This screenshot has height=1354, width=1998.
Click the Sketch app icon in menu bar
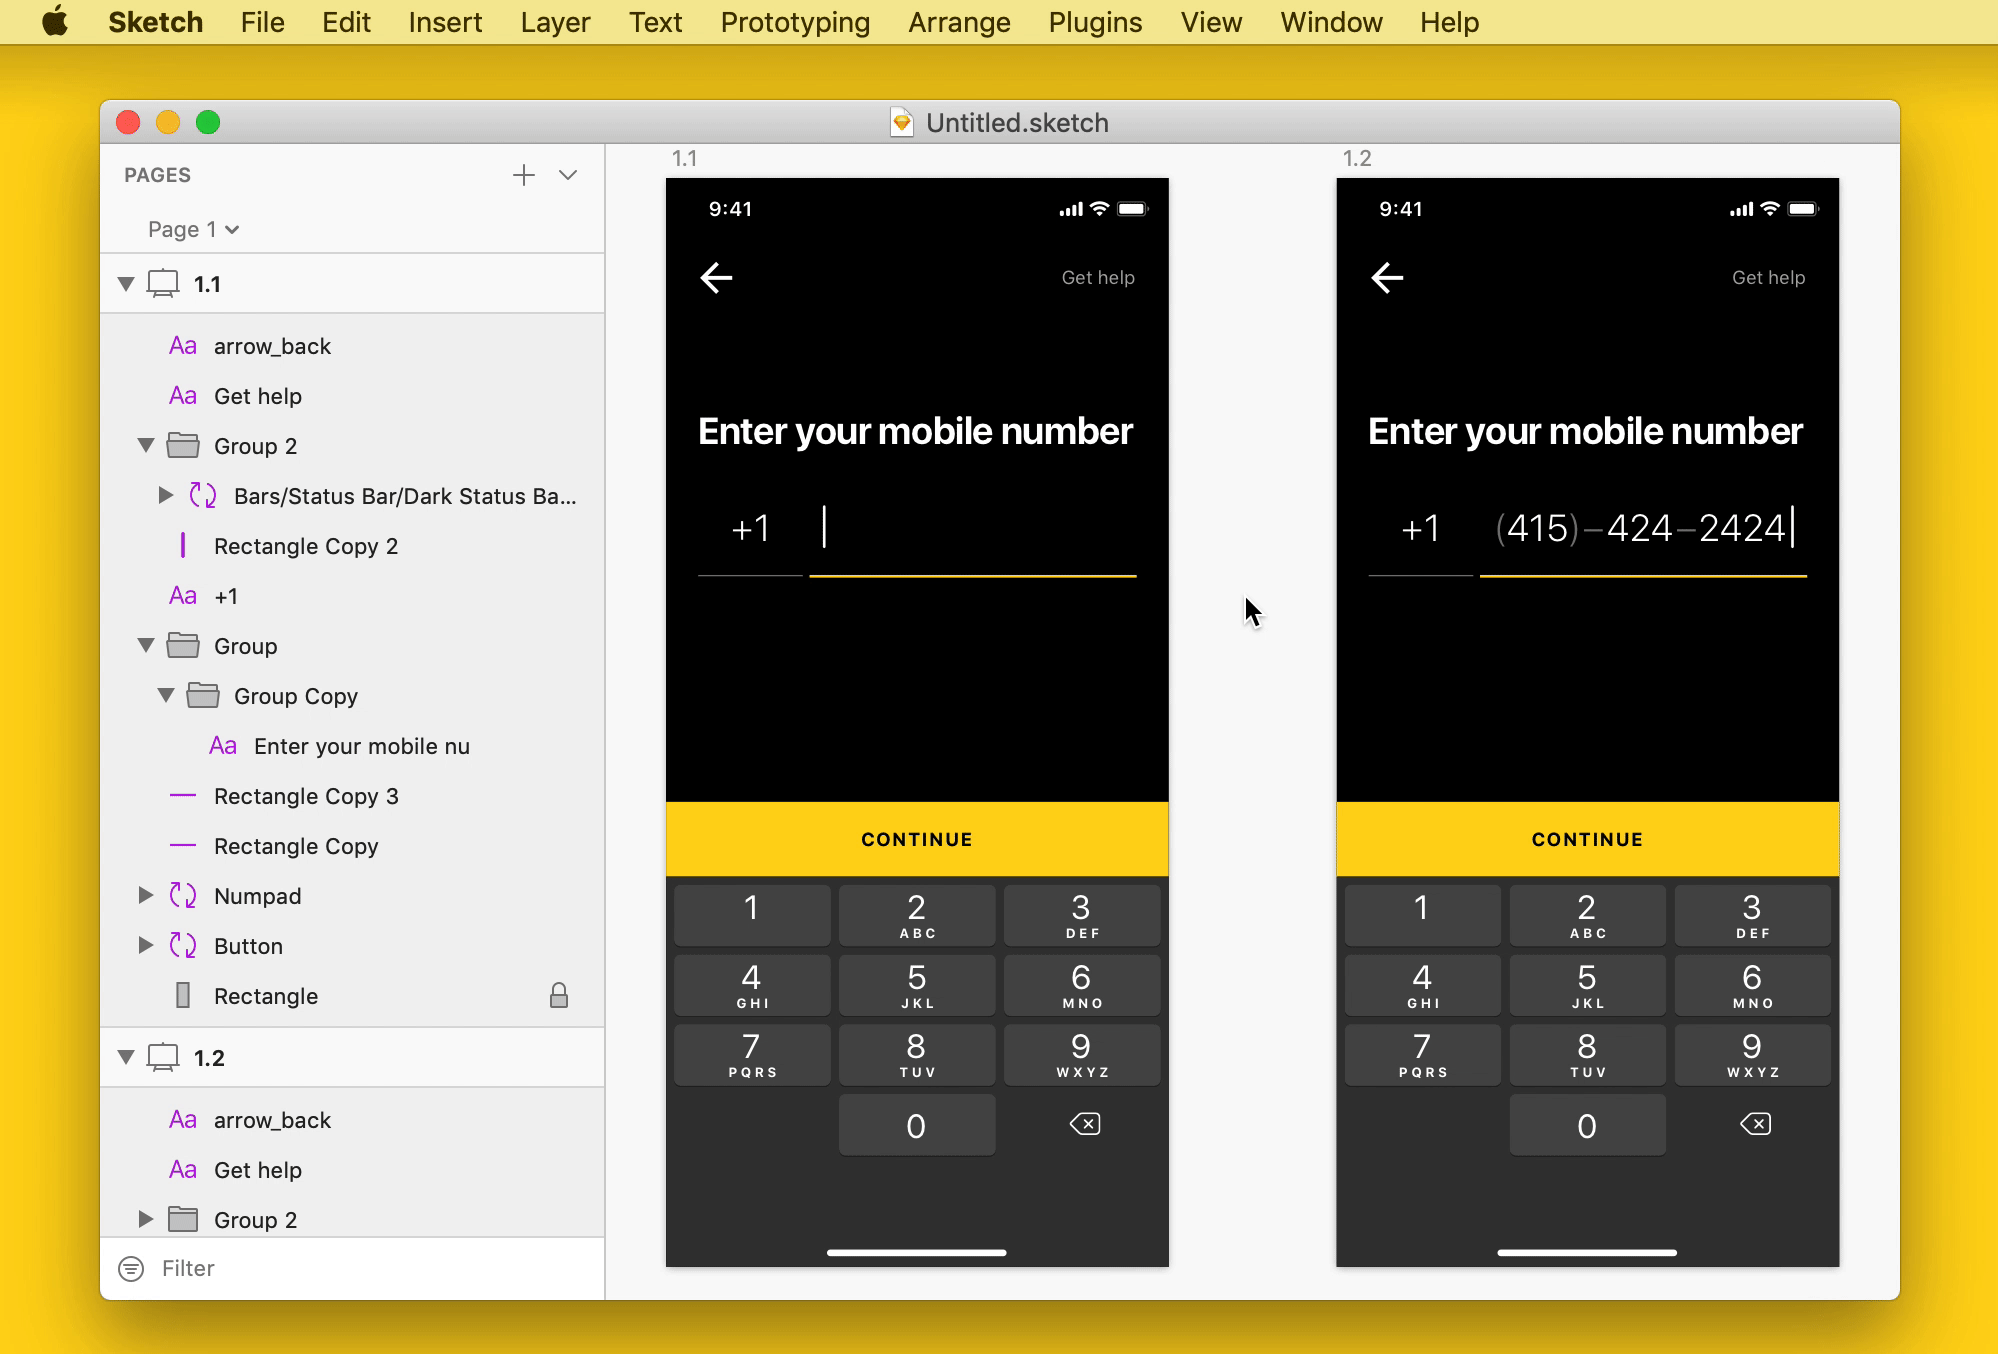coord(156,21)
